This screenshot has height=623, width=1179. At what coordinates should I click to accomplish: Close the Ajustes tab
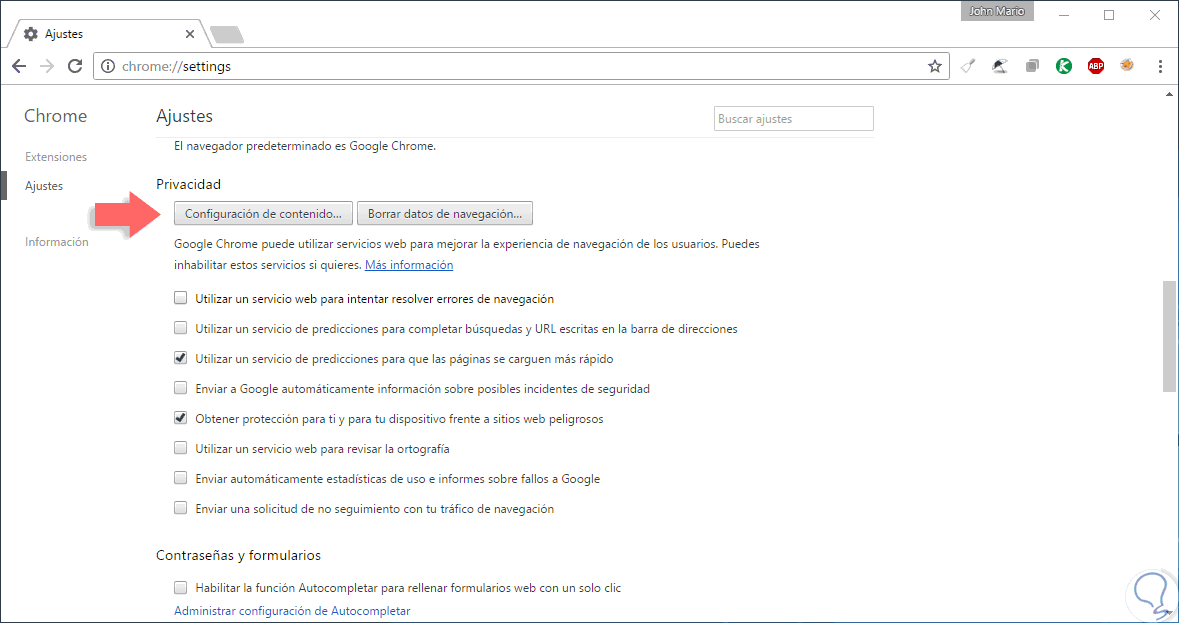(189, 34)
